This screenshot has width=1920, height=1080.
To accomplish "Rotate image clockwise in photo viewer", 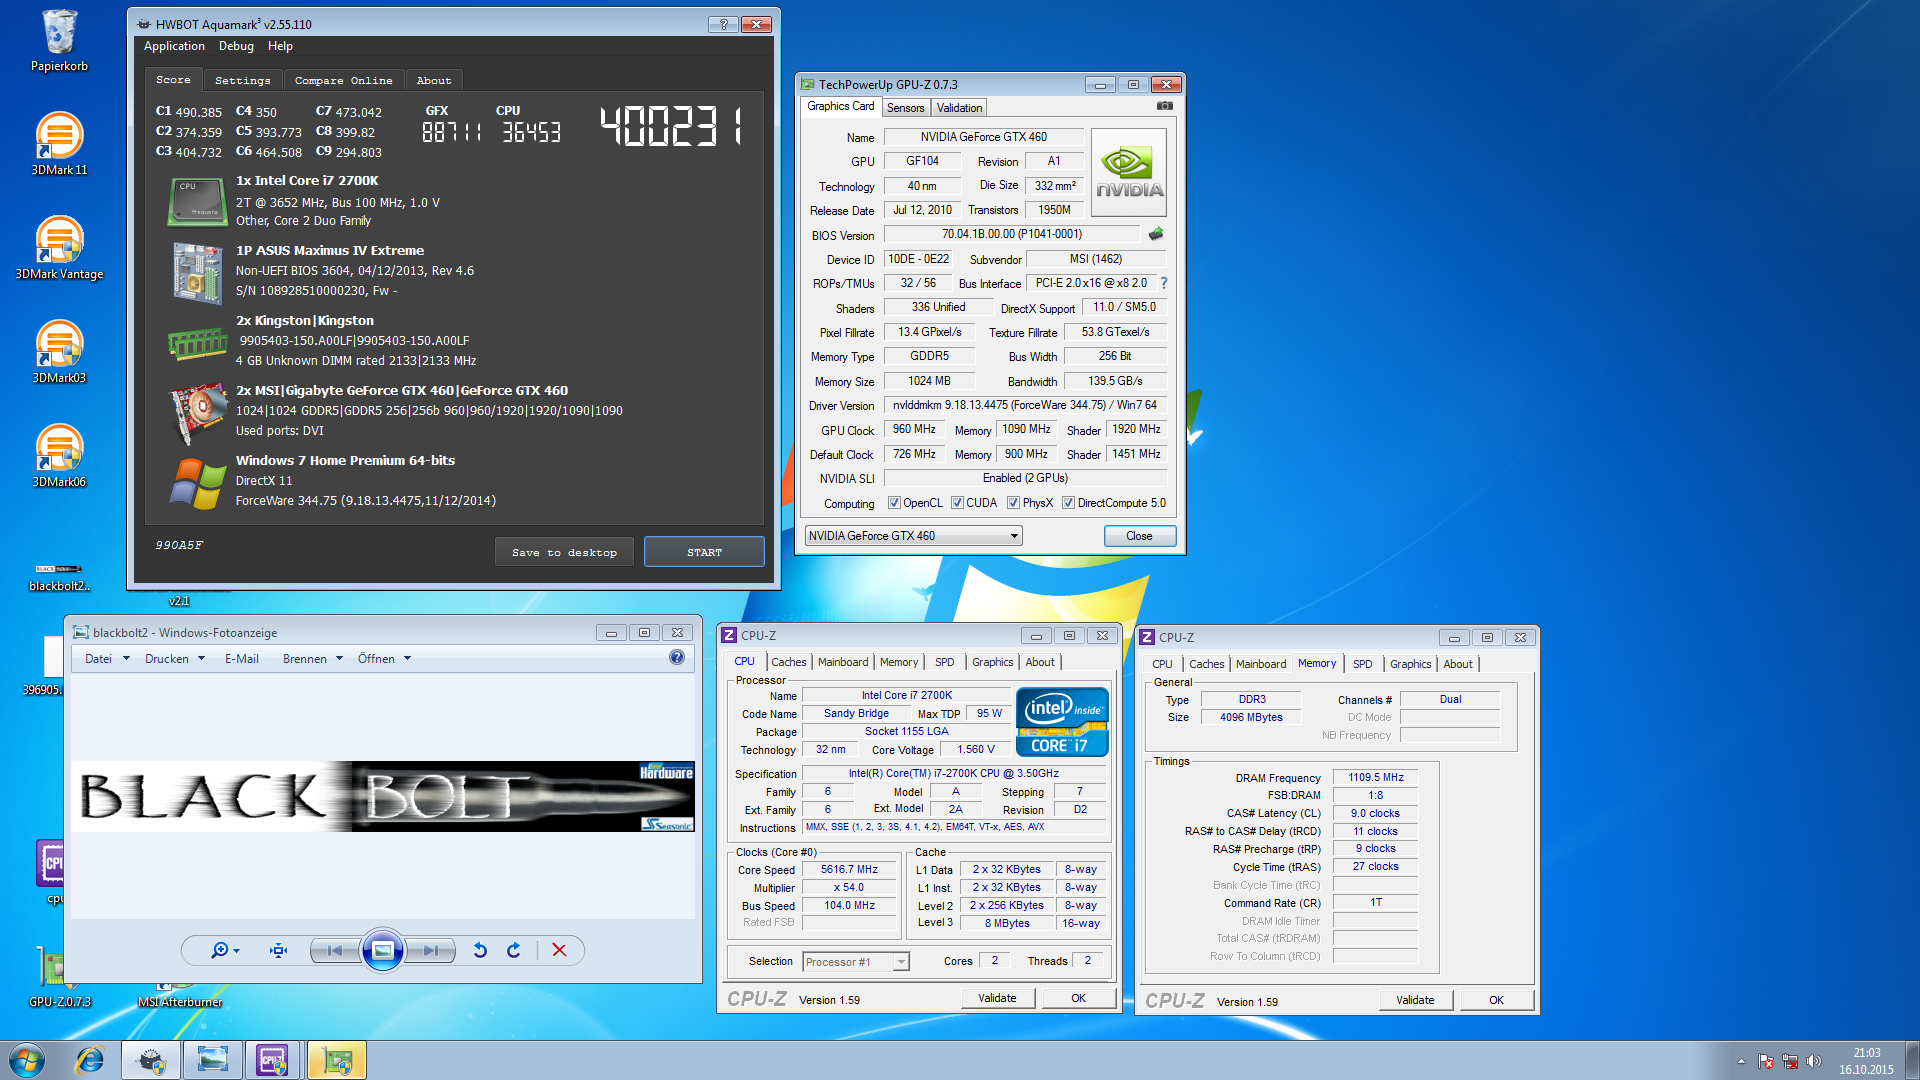I will [514, 950].
